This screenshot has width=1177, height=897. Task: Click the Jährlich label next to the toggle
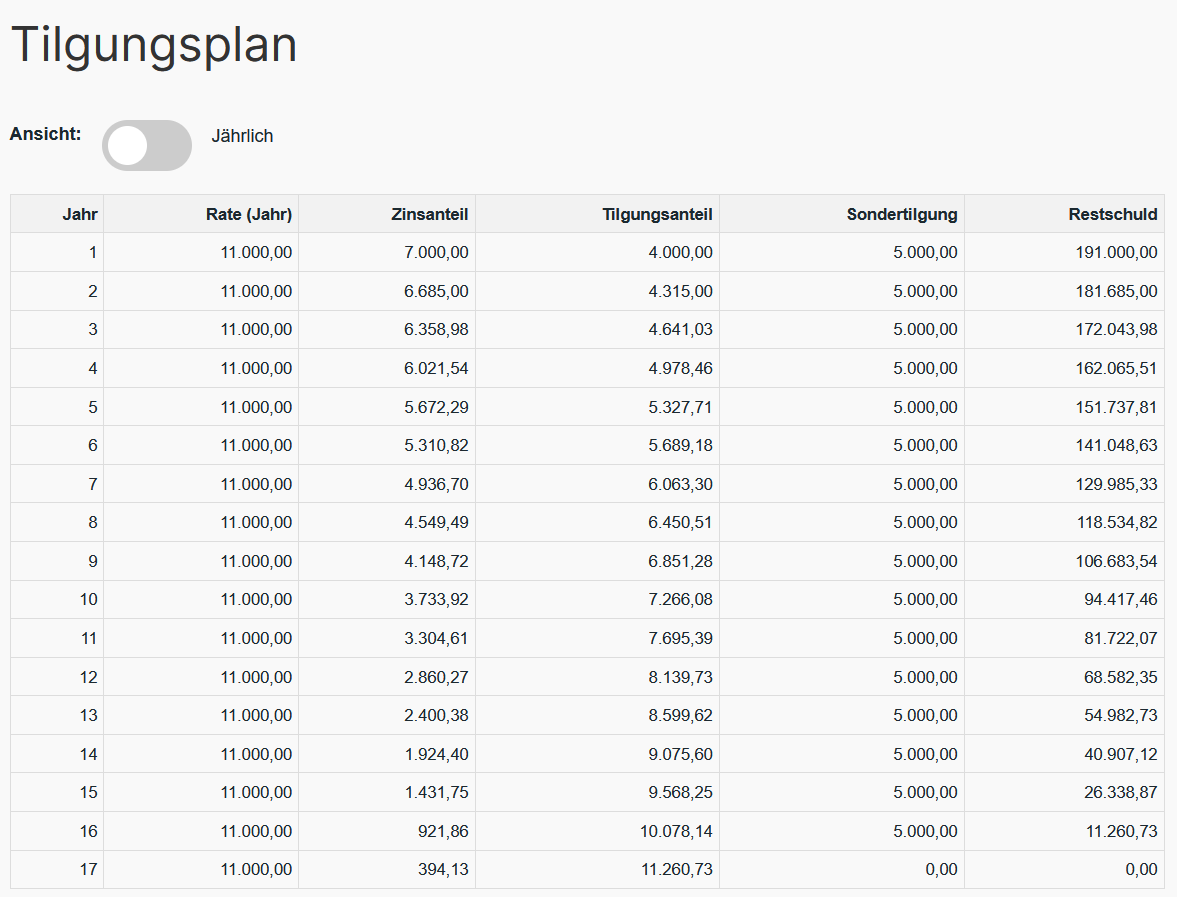click(x=243, y=136)
